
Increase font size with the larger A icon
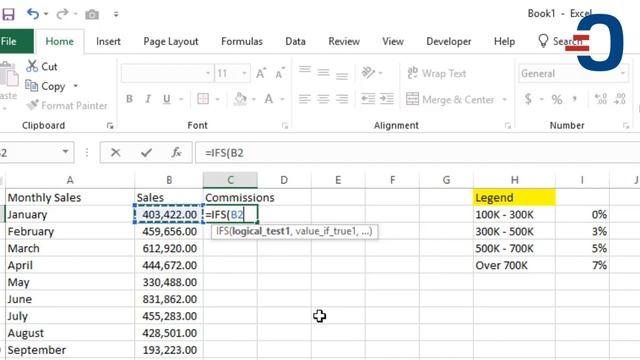pyautogui.click(x=261, y=73)
